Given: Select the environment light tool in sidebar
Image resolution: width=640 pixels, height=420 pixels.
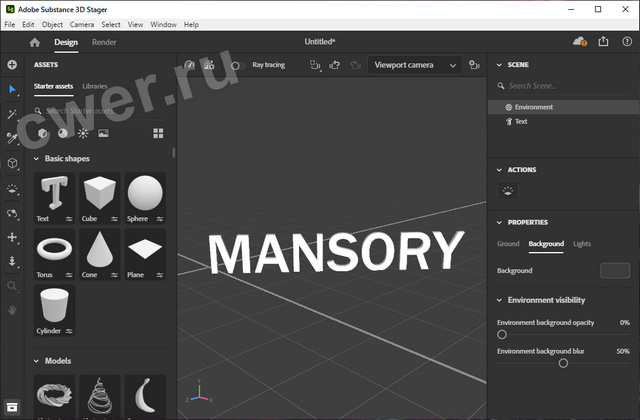Looking at the screenshot, I should [x=12, y=189].
